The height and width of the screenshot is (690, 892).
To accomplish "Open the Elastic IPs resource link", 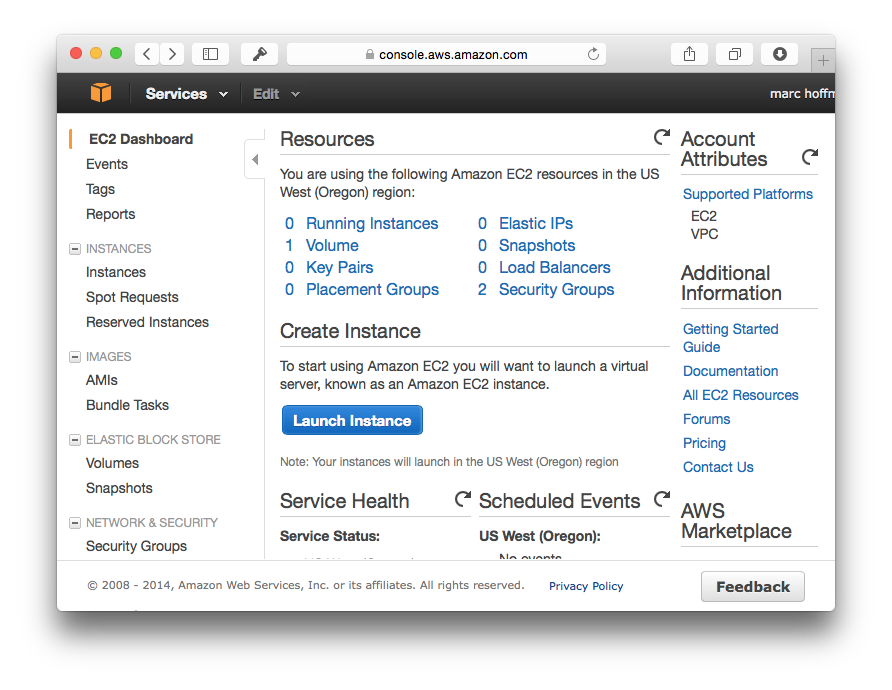I will point(536,224).
